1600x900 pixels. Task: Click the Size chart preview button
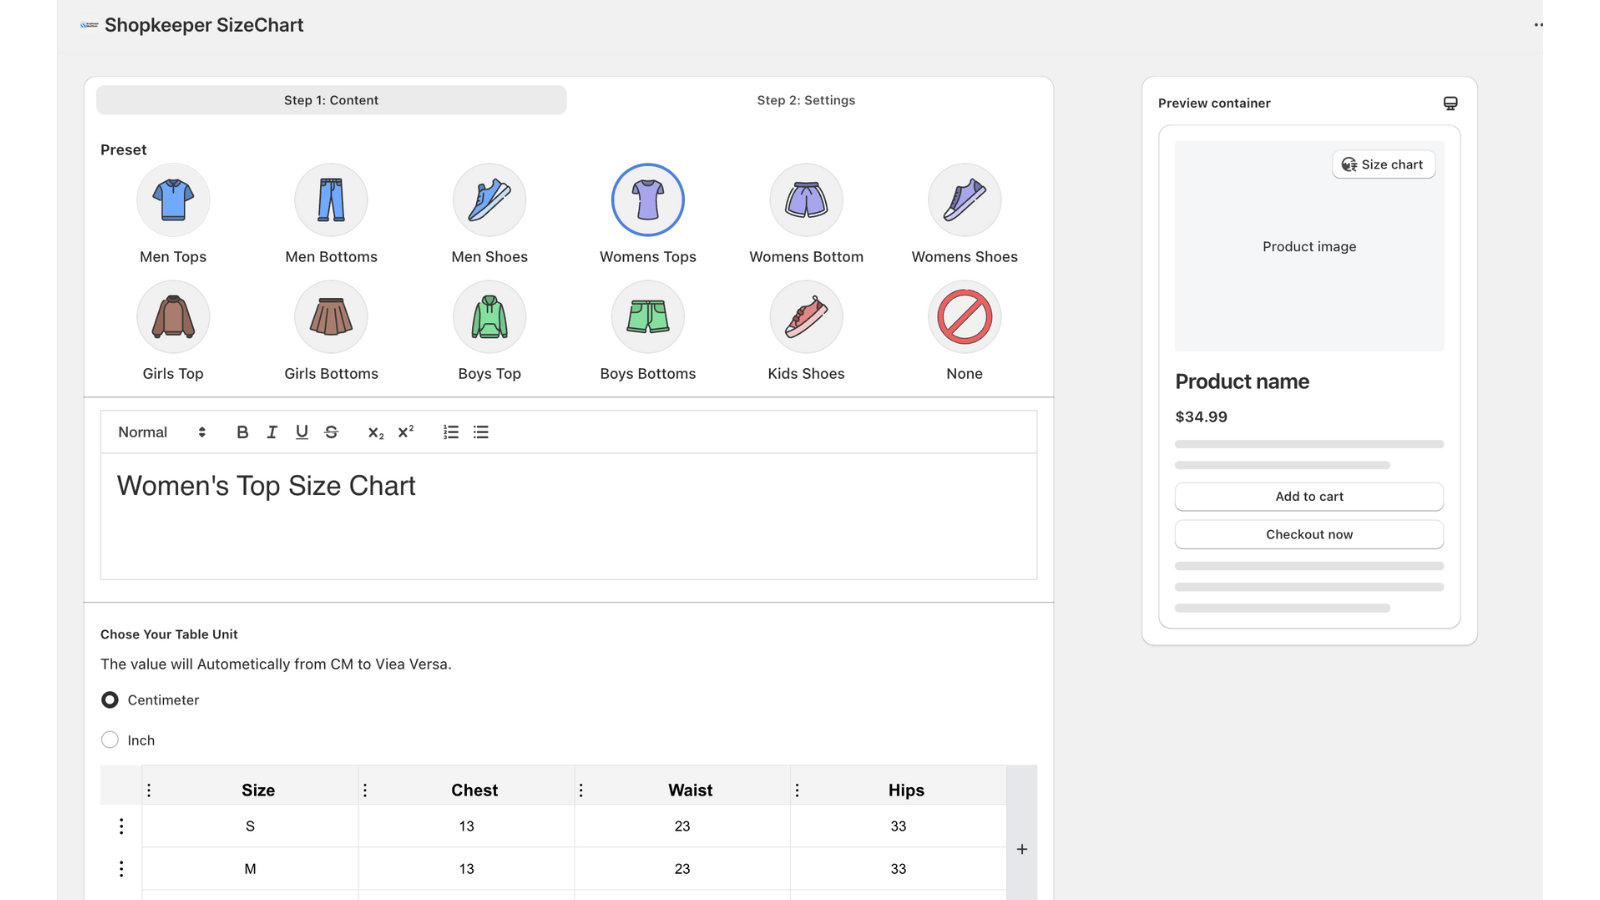click(x=1383, y=165)
